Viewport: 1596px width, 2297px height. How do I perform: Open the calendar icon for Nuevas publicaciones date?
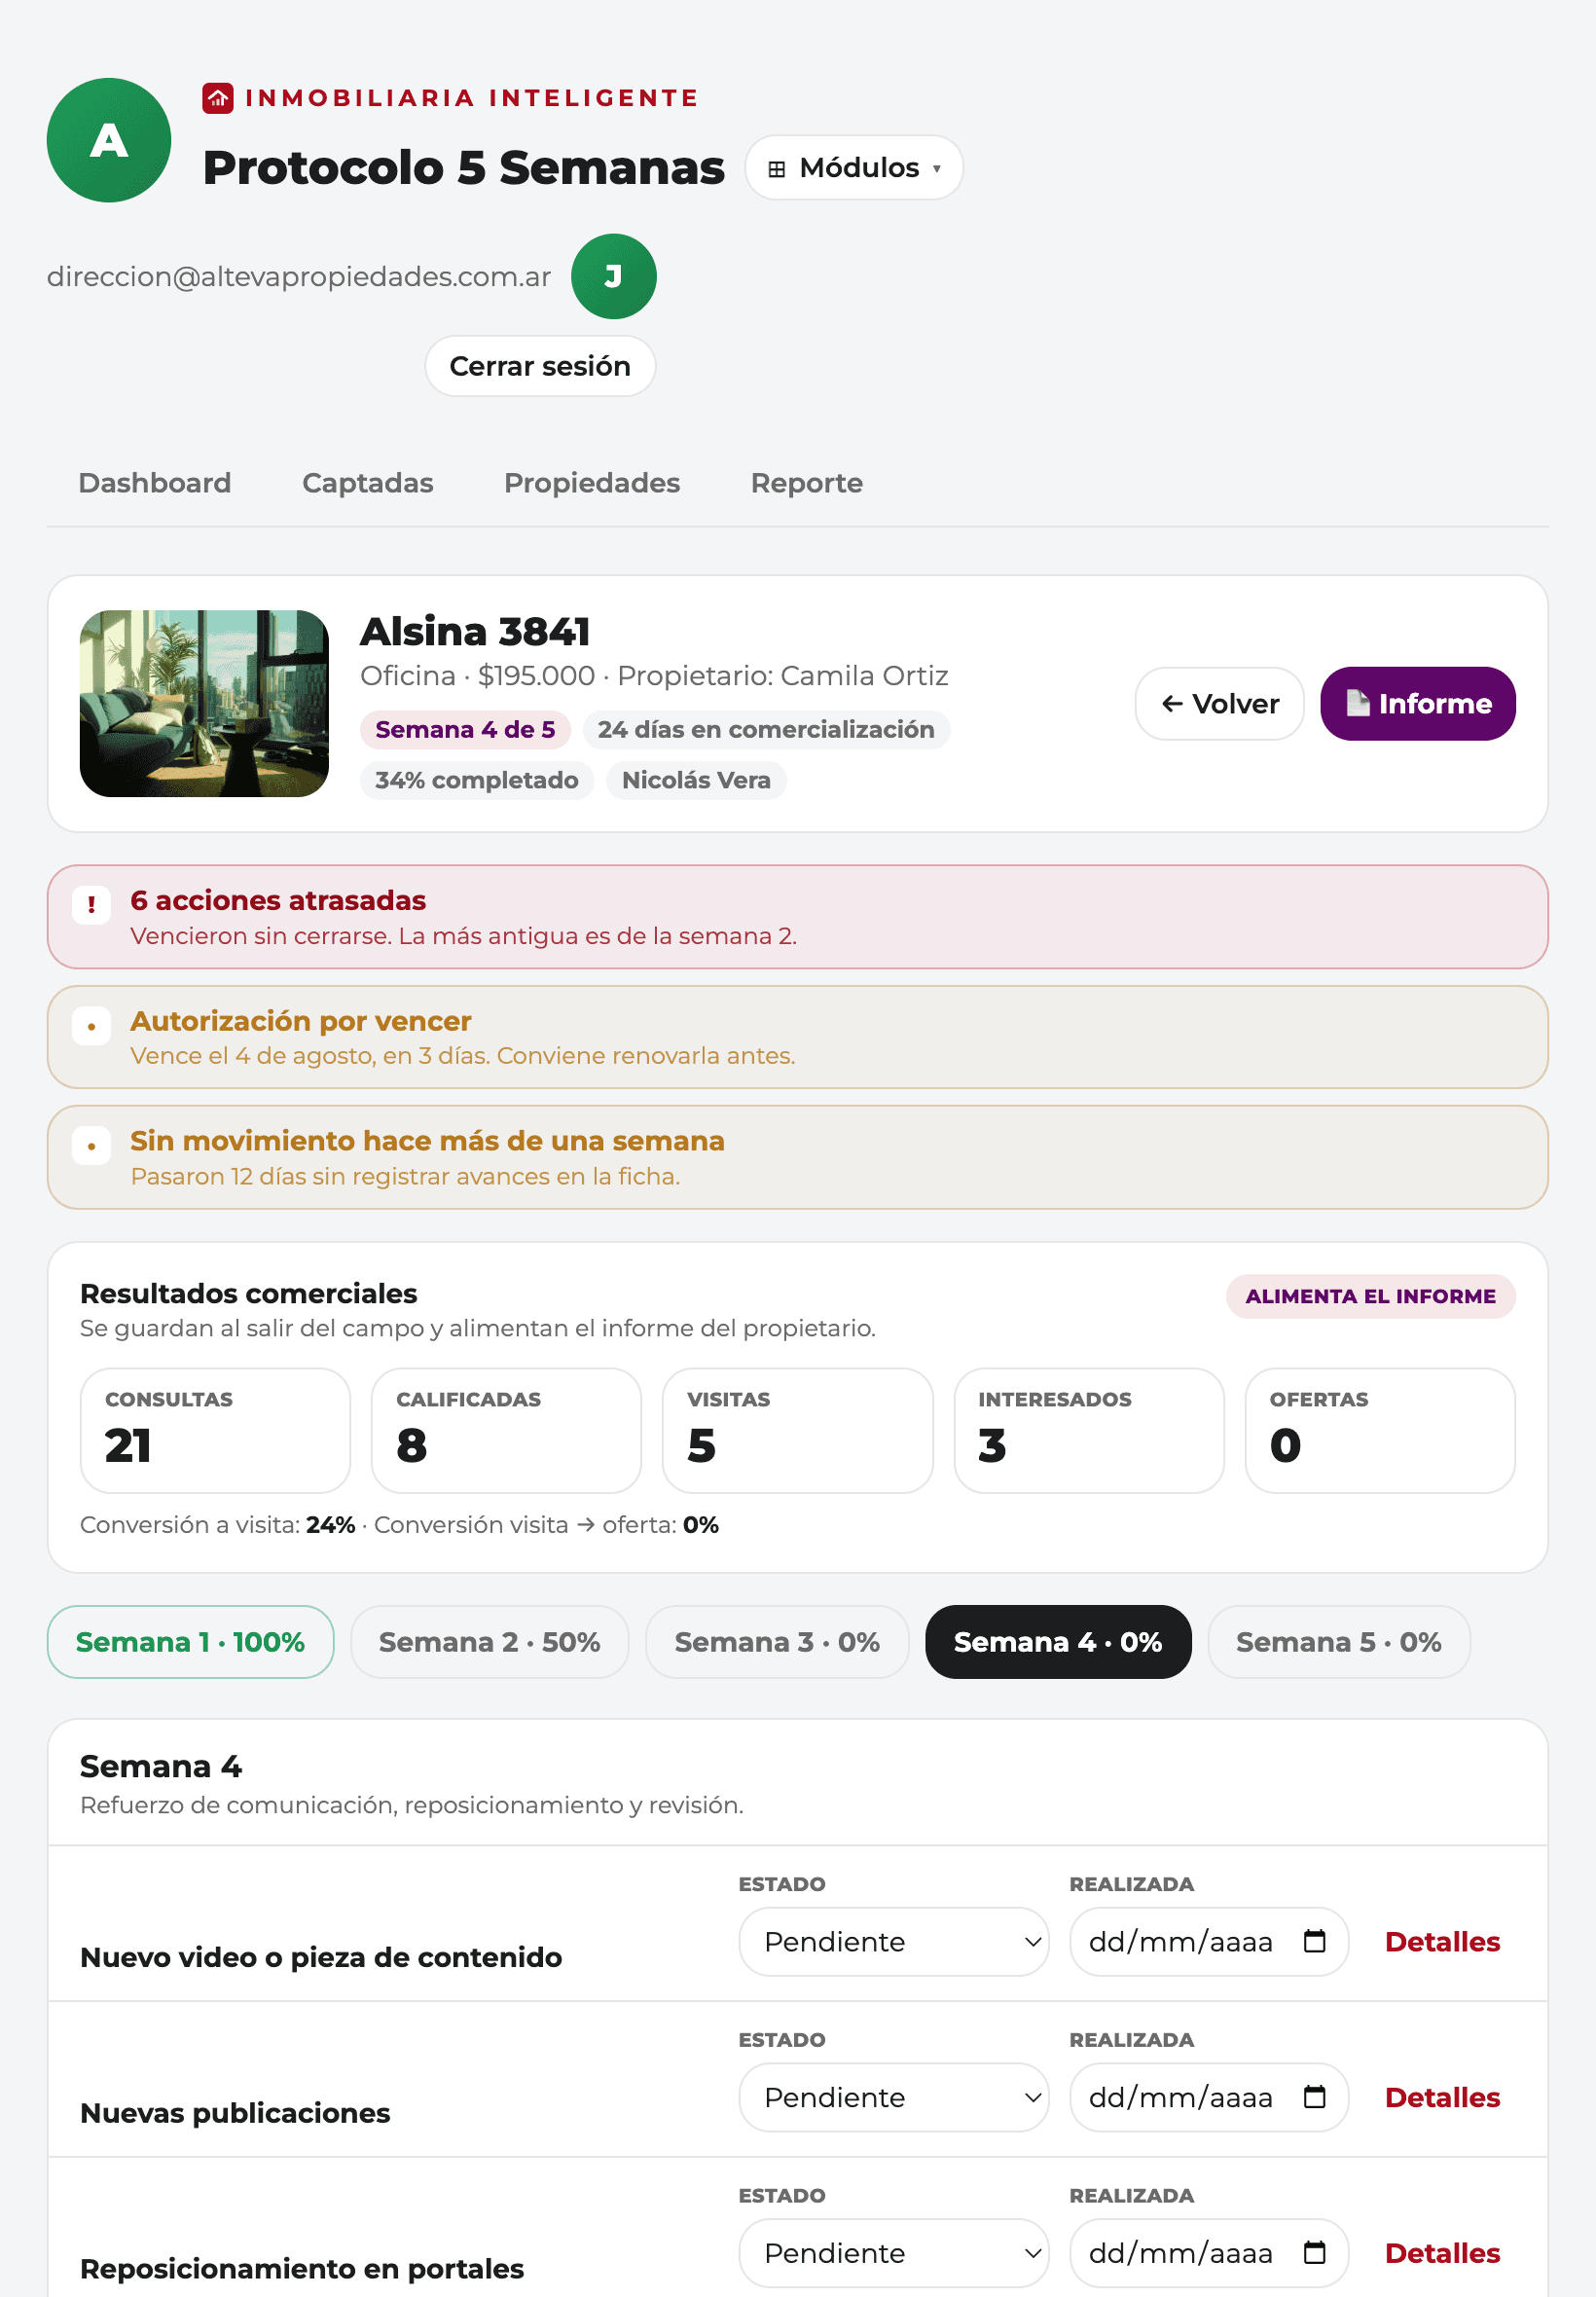click(1314, 2097)
